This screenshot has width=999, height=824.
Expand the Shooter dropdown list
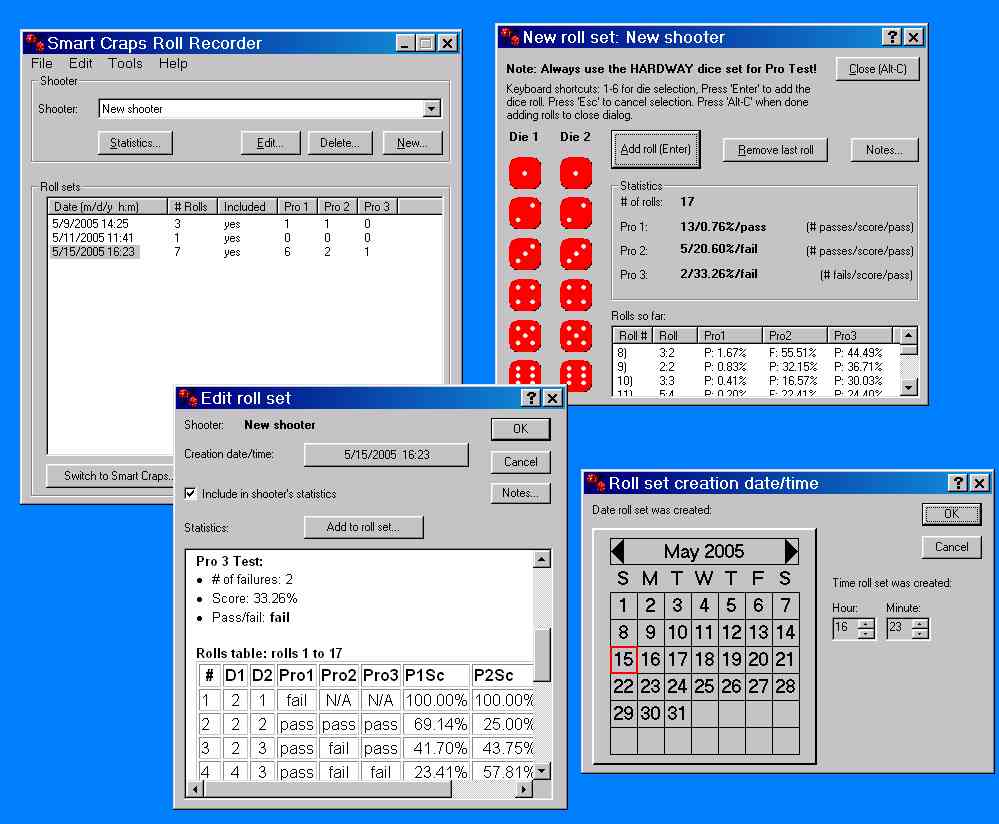(x=431, y=109)
